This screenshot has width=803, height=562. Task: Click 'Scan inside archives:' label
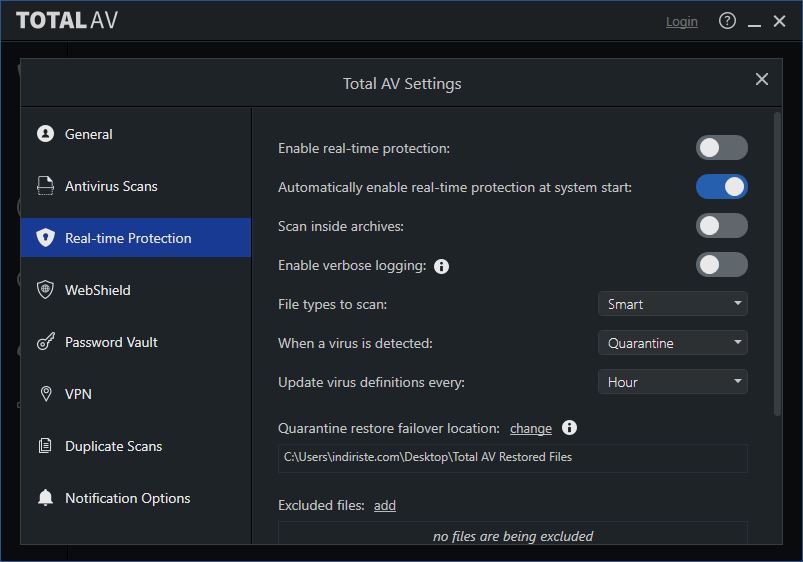(341, 226)
